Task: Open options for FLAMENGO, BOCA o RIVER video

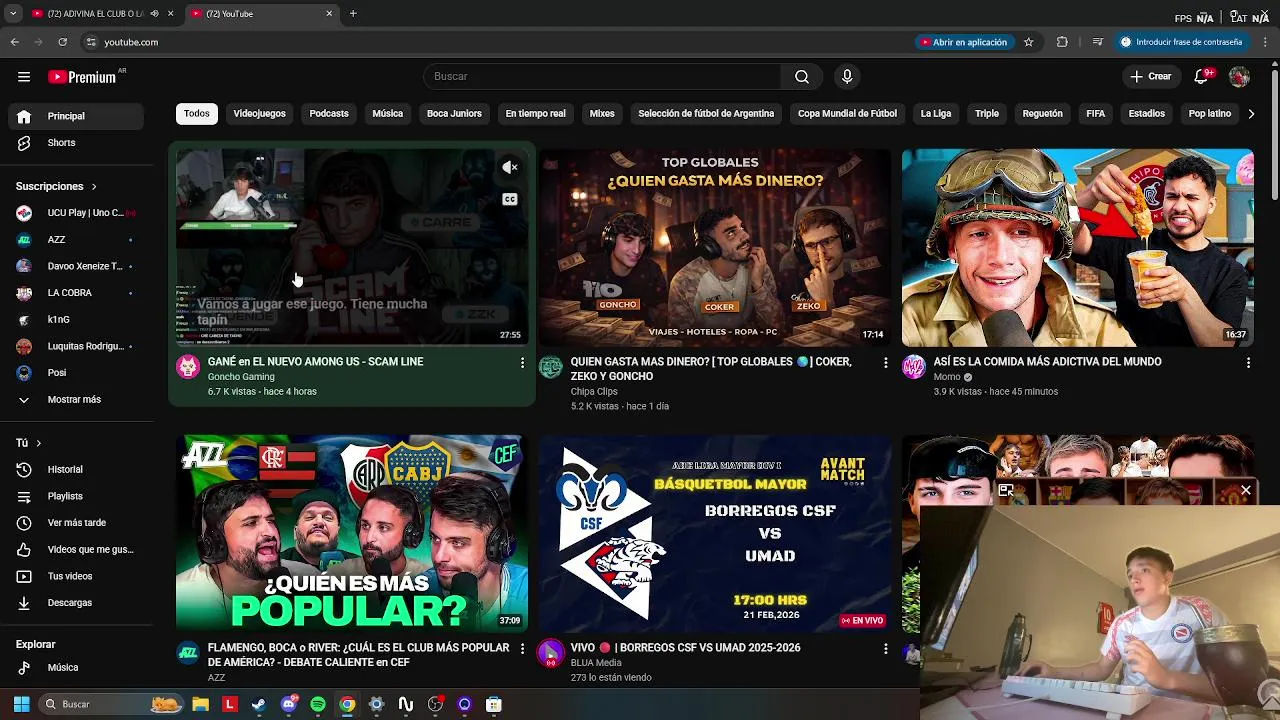Action: pyautogui.click(x=522, y=649)
